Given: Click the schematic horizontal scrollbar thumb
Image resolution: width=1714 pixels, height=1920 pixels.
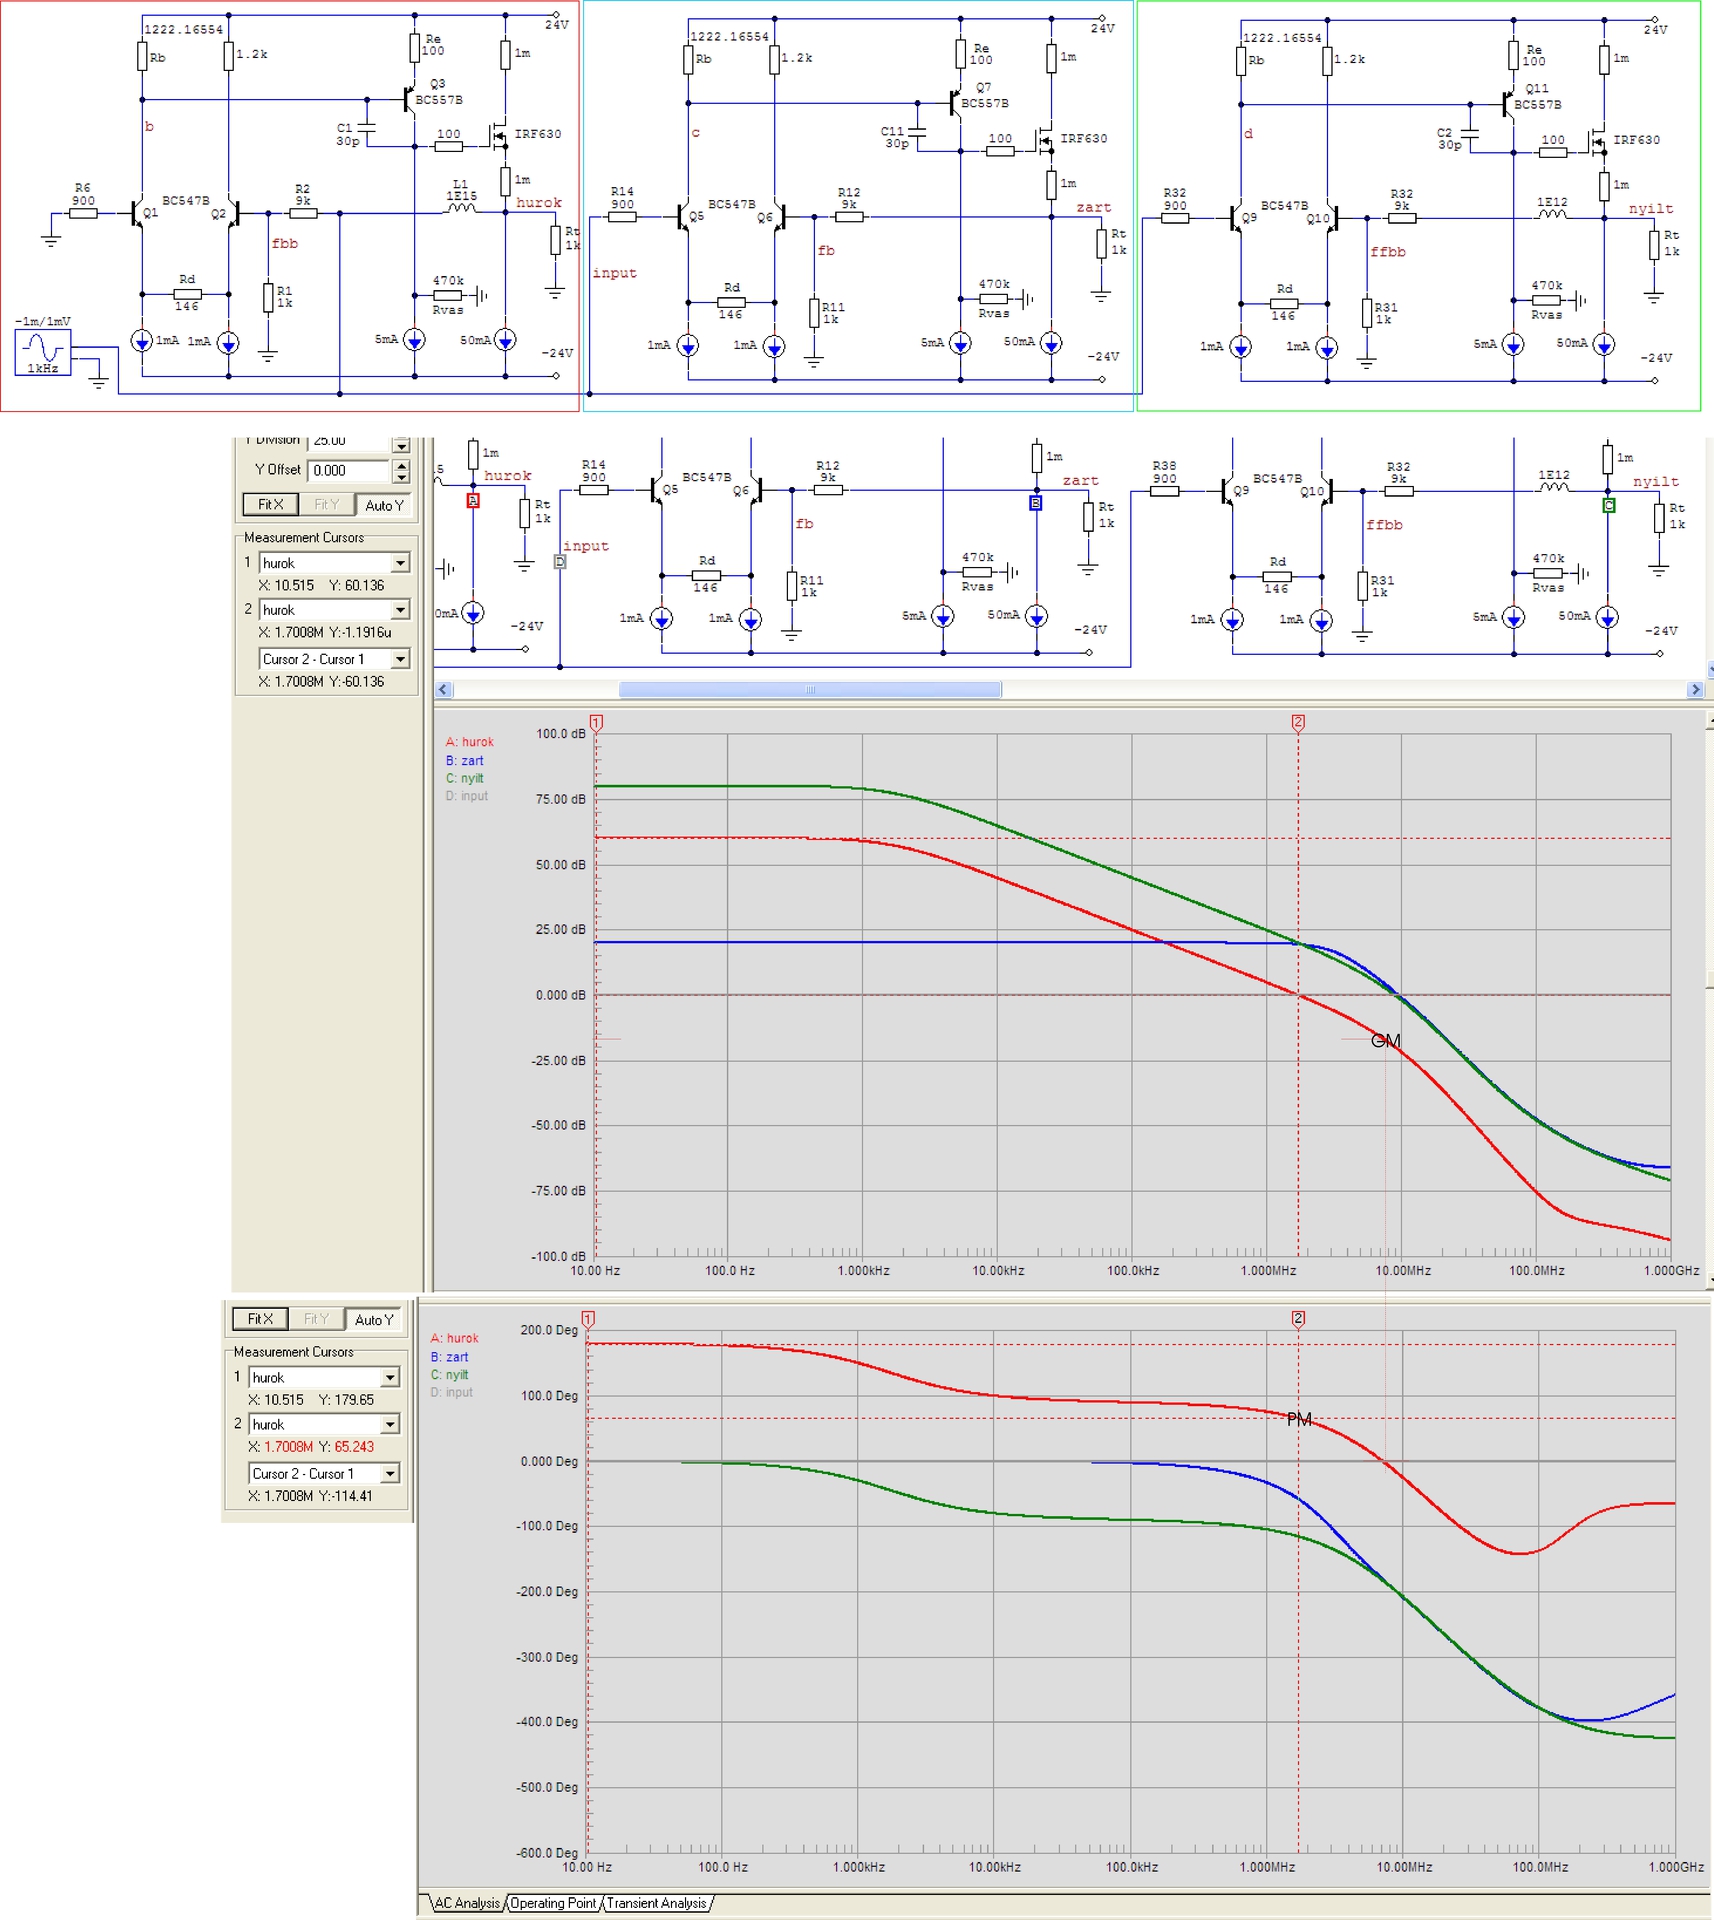Looking at the screenshot, I should [810, 689].
